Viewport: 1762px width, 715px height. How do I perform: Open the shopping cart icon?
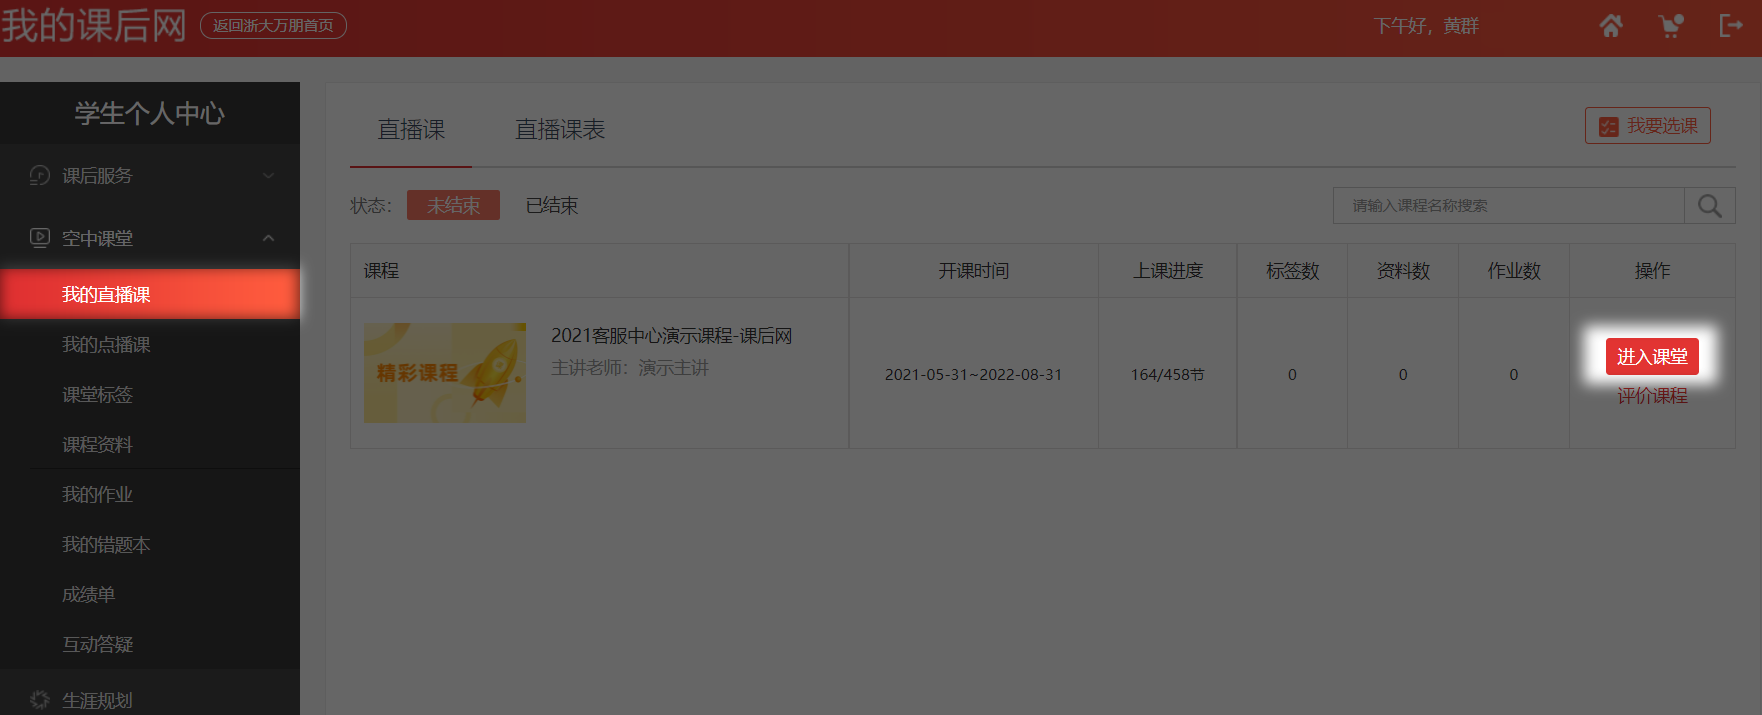click(1670, 26)
